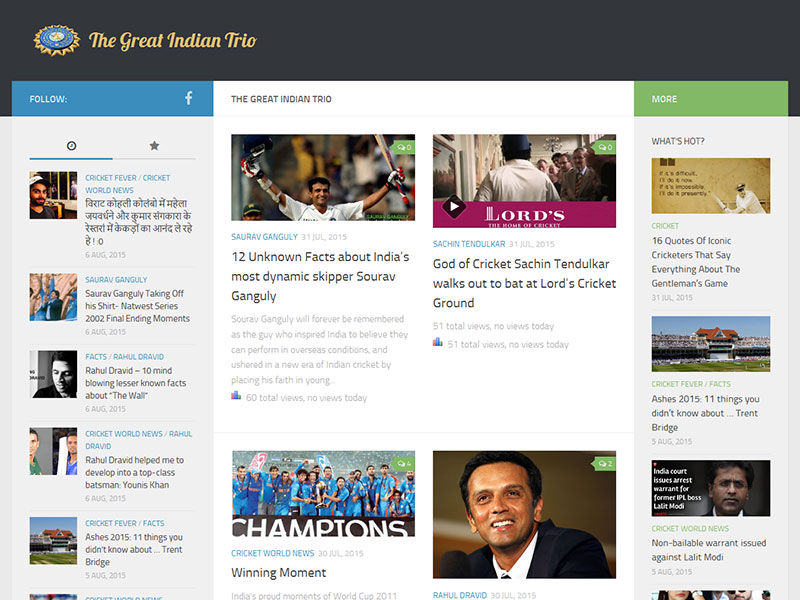Image resolution: width=800 pixels, height=600 pixels.
Task: Open SACHIN TENDULKAR category link
Action: [x=469, y=244]
